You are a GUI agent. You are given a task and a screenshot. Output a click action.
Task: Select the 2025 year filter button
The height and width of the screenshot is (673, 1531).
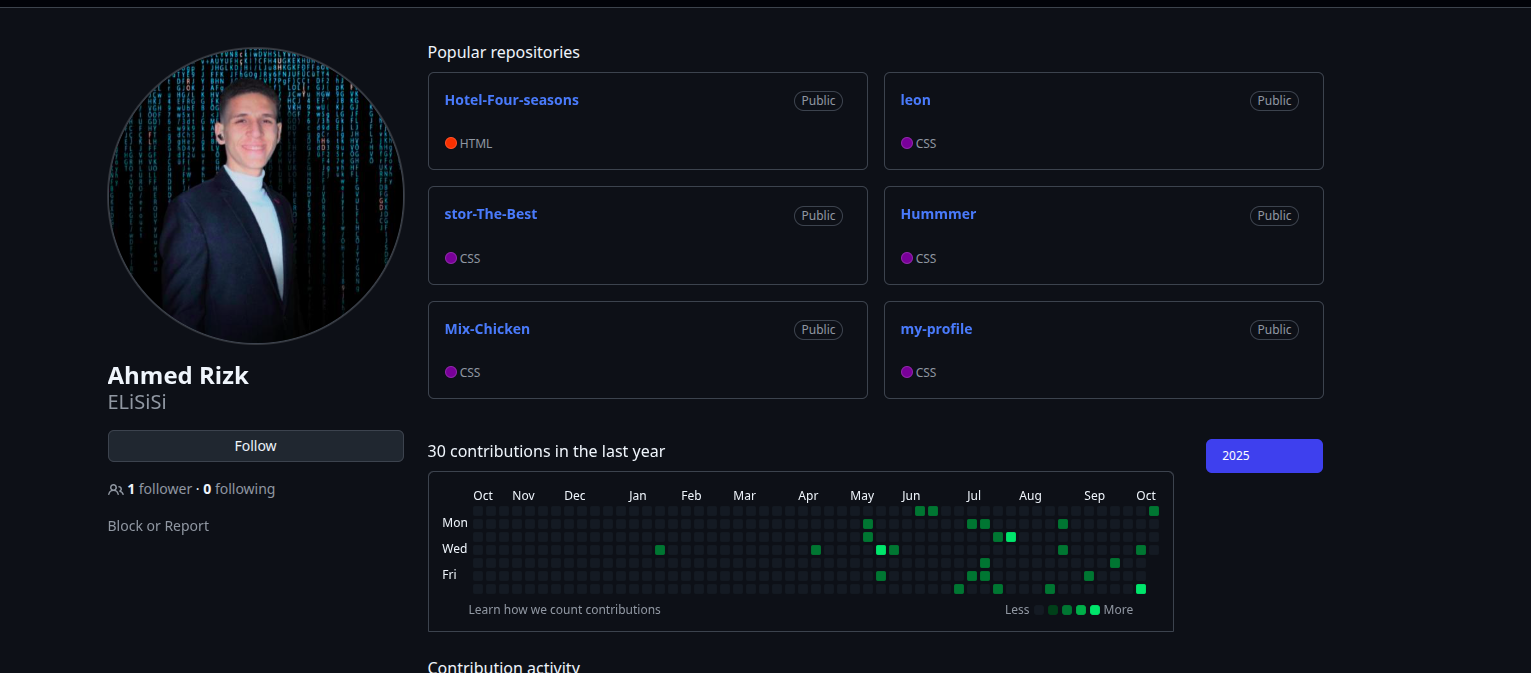tap(1263, 456)
